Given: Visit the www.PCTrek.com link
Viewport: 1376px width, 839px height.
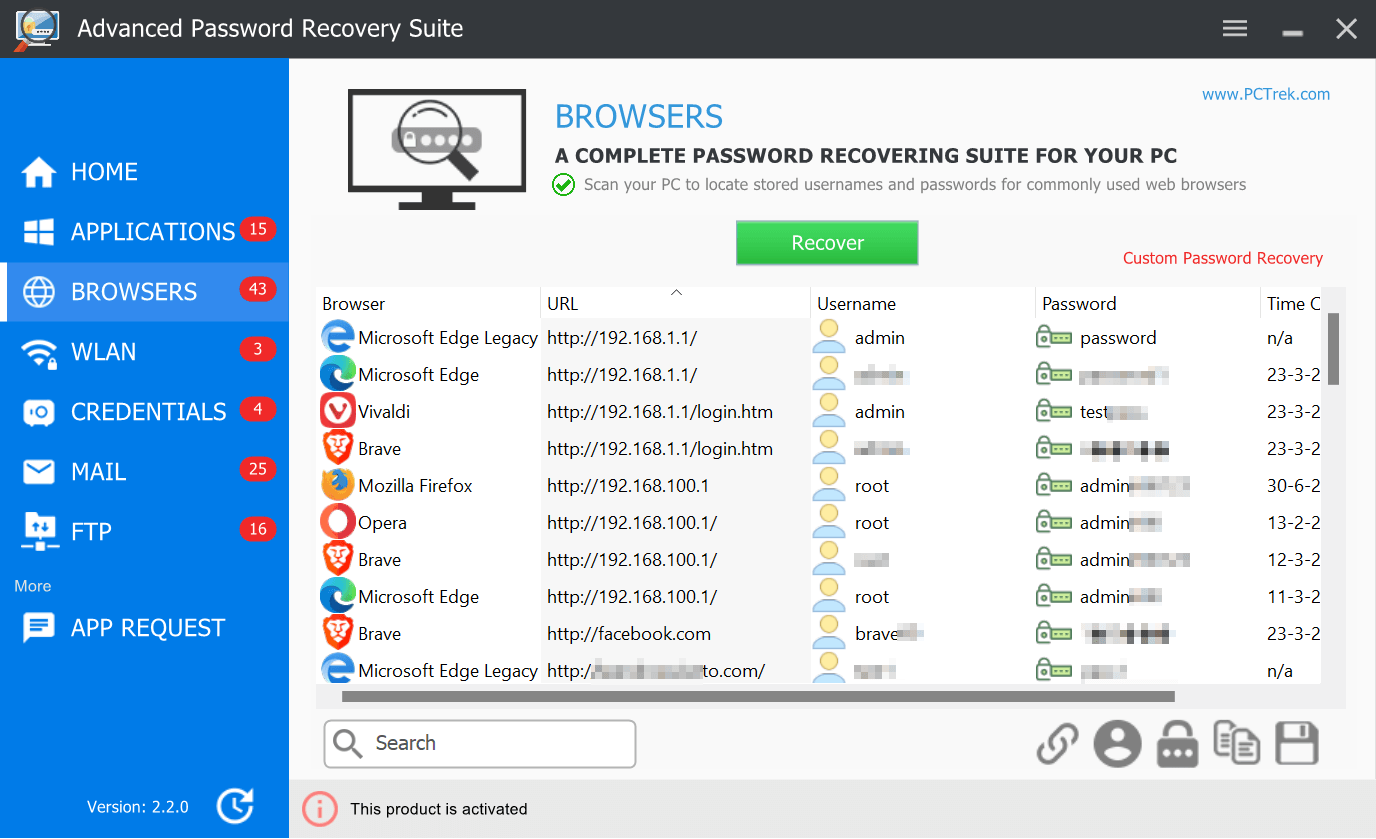Looking at the screenshot, I should (1266, 94).
